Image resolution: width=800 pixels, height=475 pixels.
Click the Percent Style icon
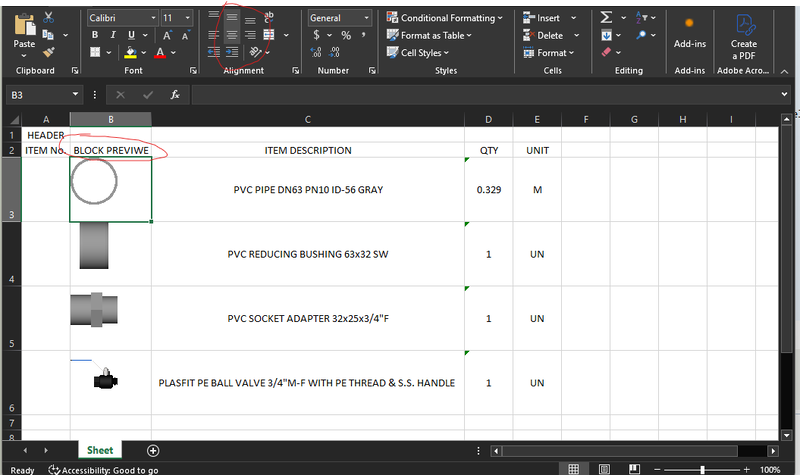click(346, 36)
